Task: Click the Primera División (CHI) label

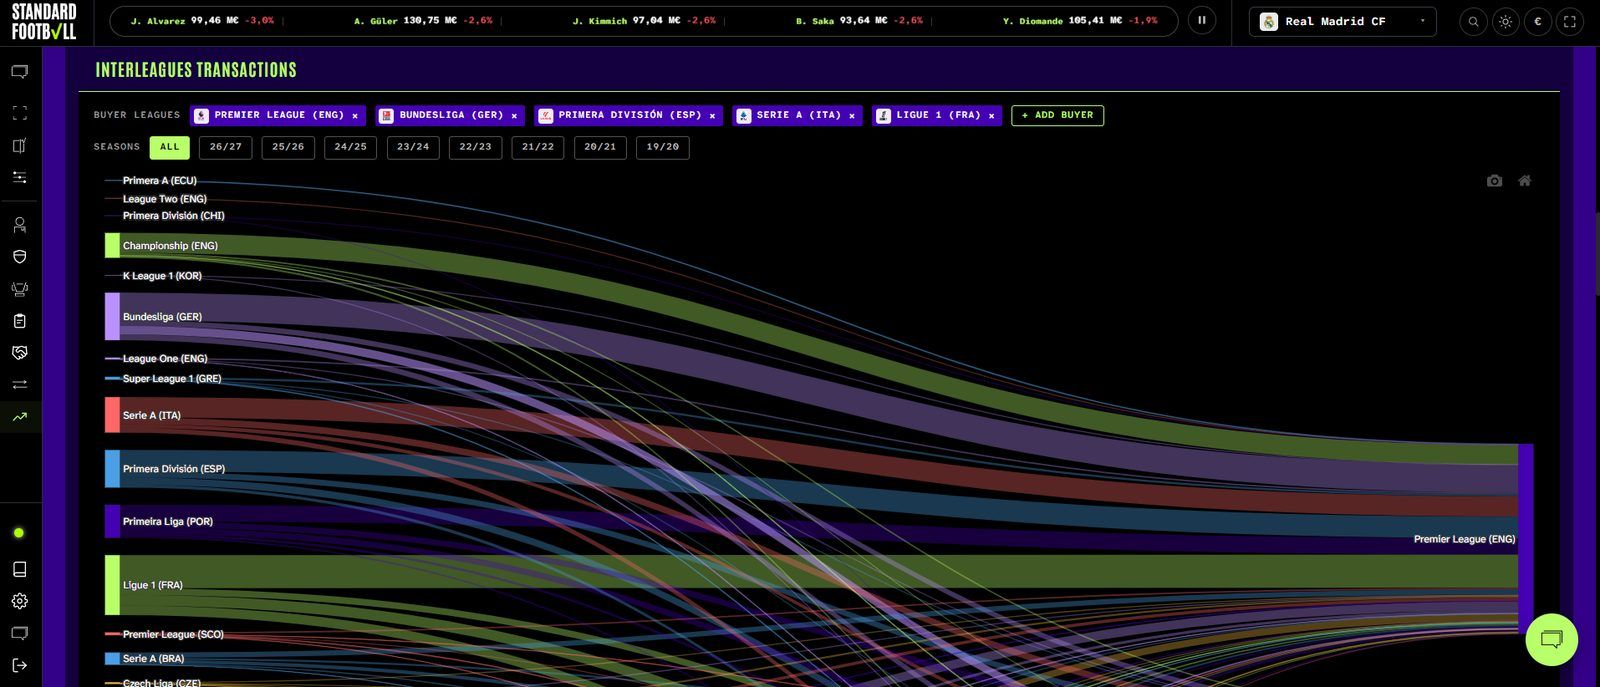Action: click(174, 216)
